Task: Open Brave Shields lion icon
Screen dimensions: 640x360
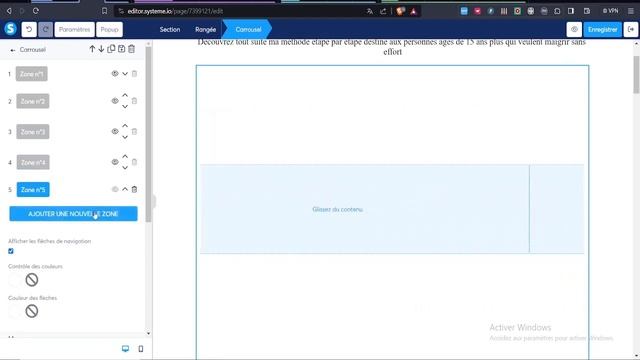Action: (400, 11)
